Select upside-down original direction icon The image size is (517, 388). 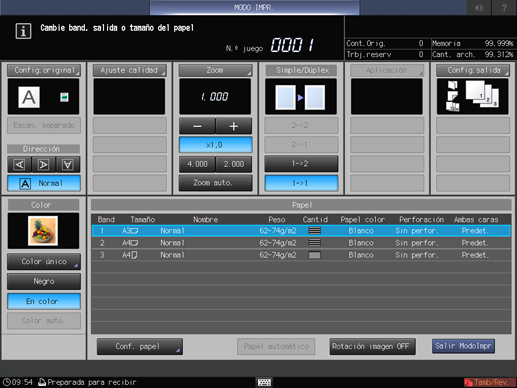[x=68, y=164]
